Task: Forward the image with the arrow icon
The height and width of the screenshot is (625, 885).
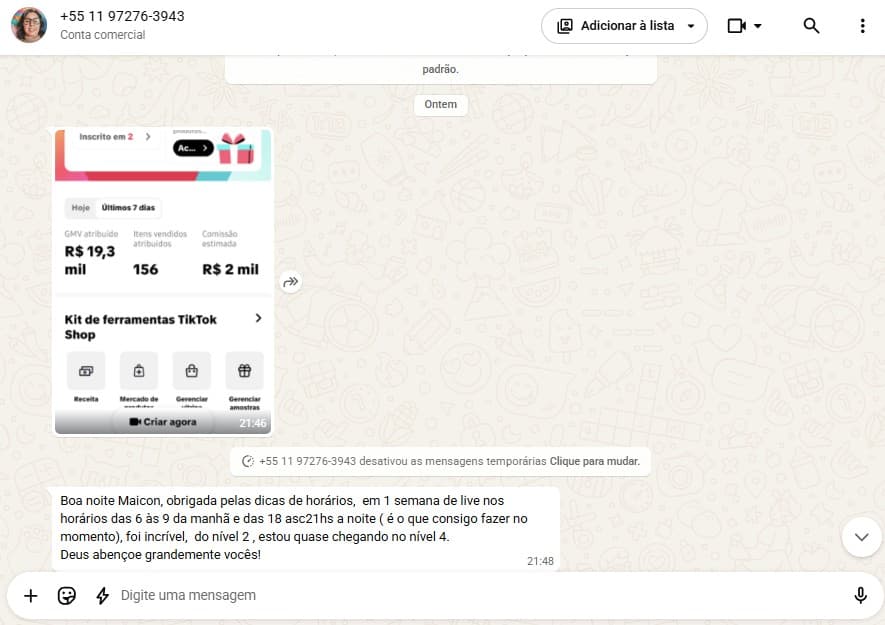Action: click(291, 282)
